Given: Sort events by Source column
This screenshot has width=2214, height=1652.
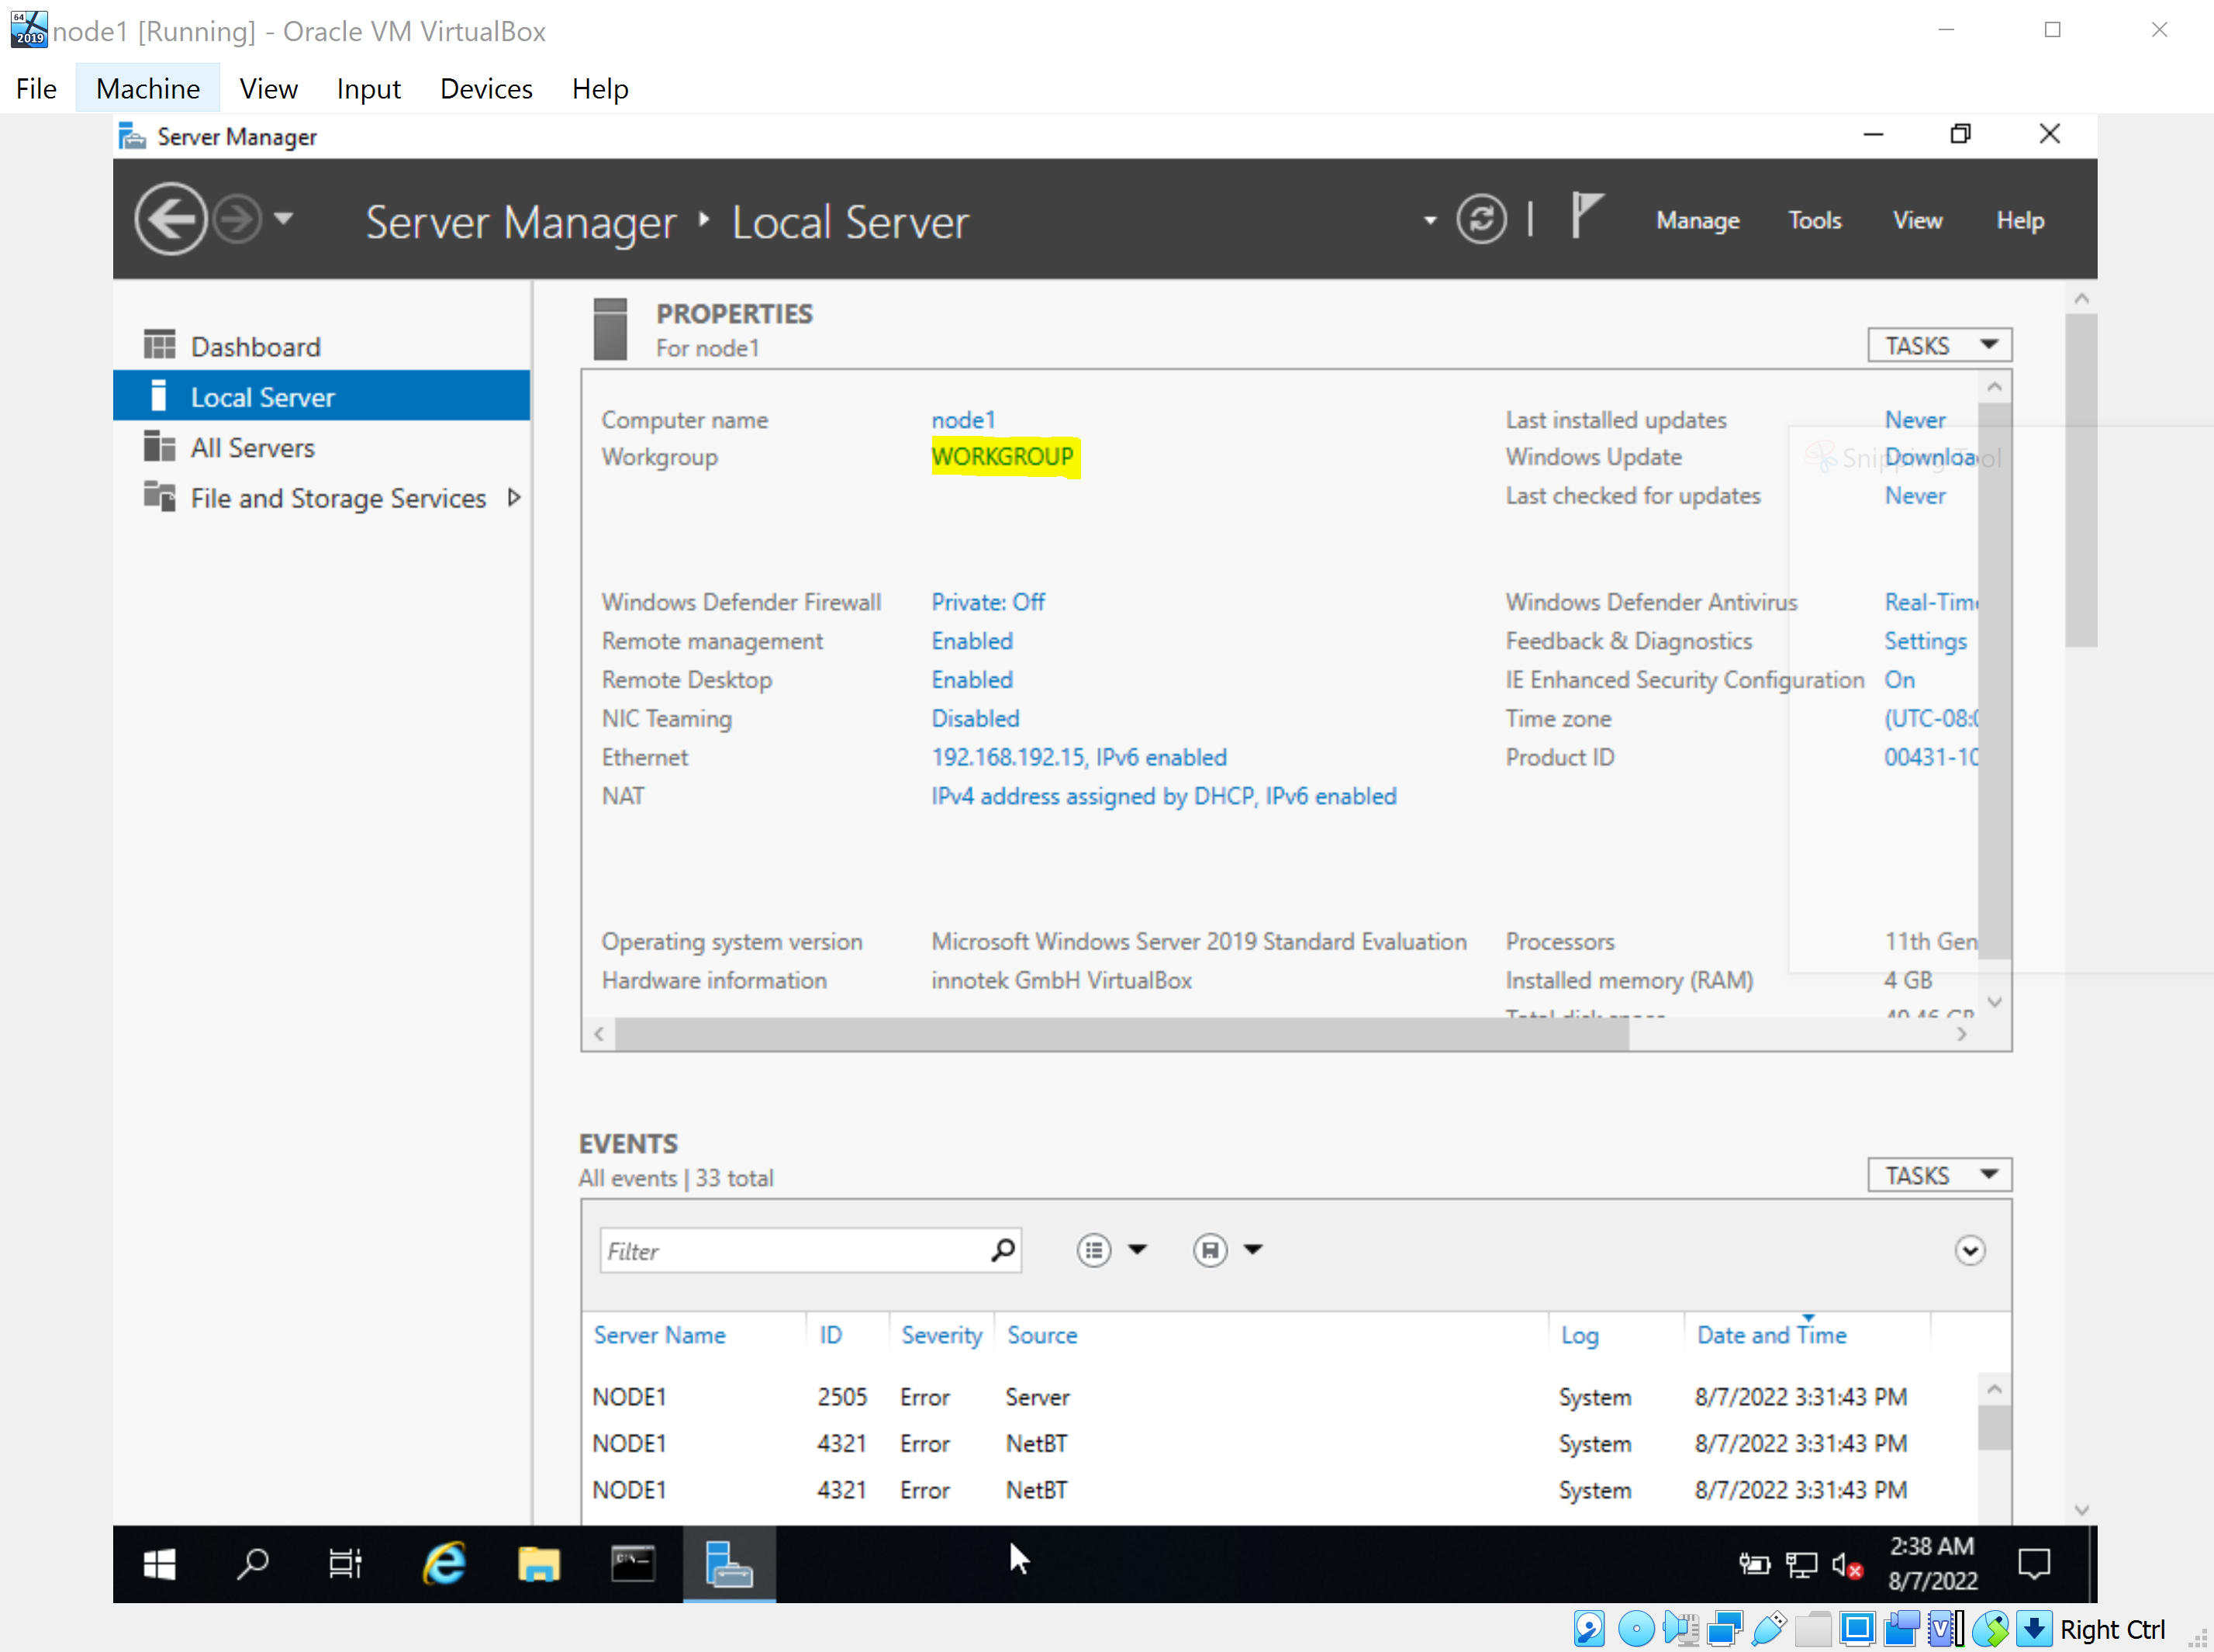Looking at the screenshot, I should click(x=1042, y=1335).
